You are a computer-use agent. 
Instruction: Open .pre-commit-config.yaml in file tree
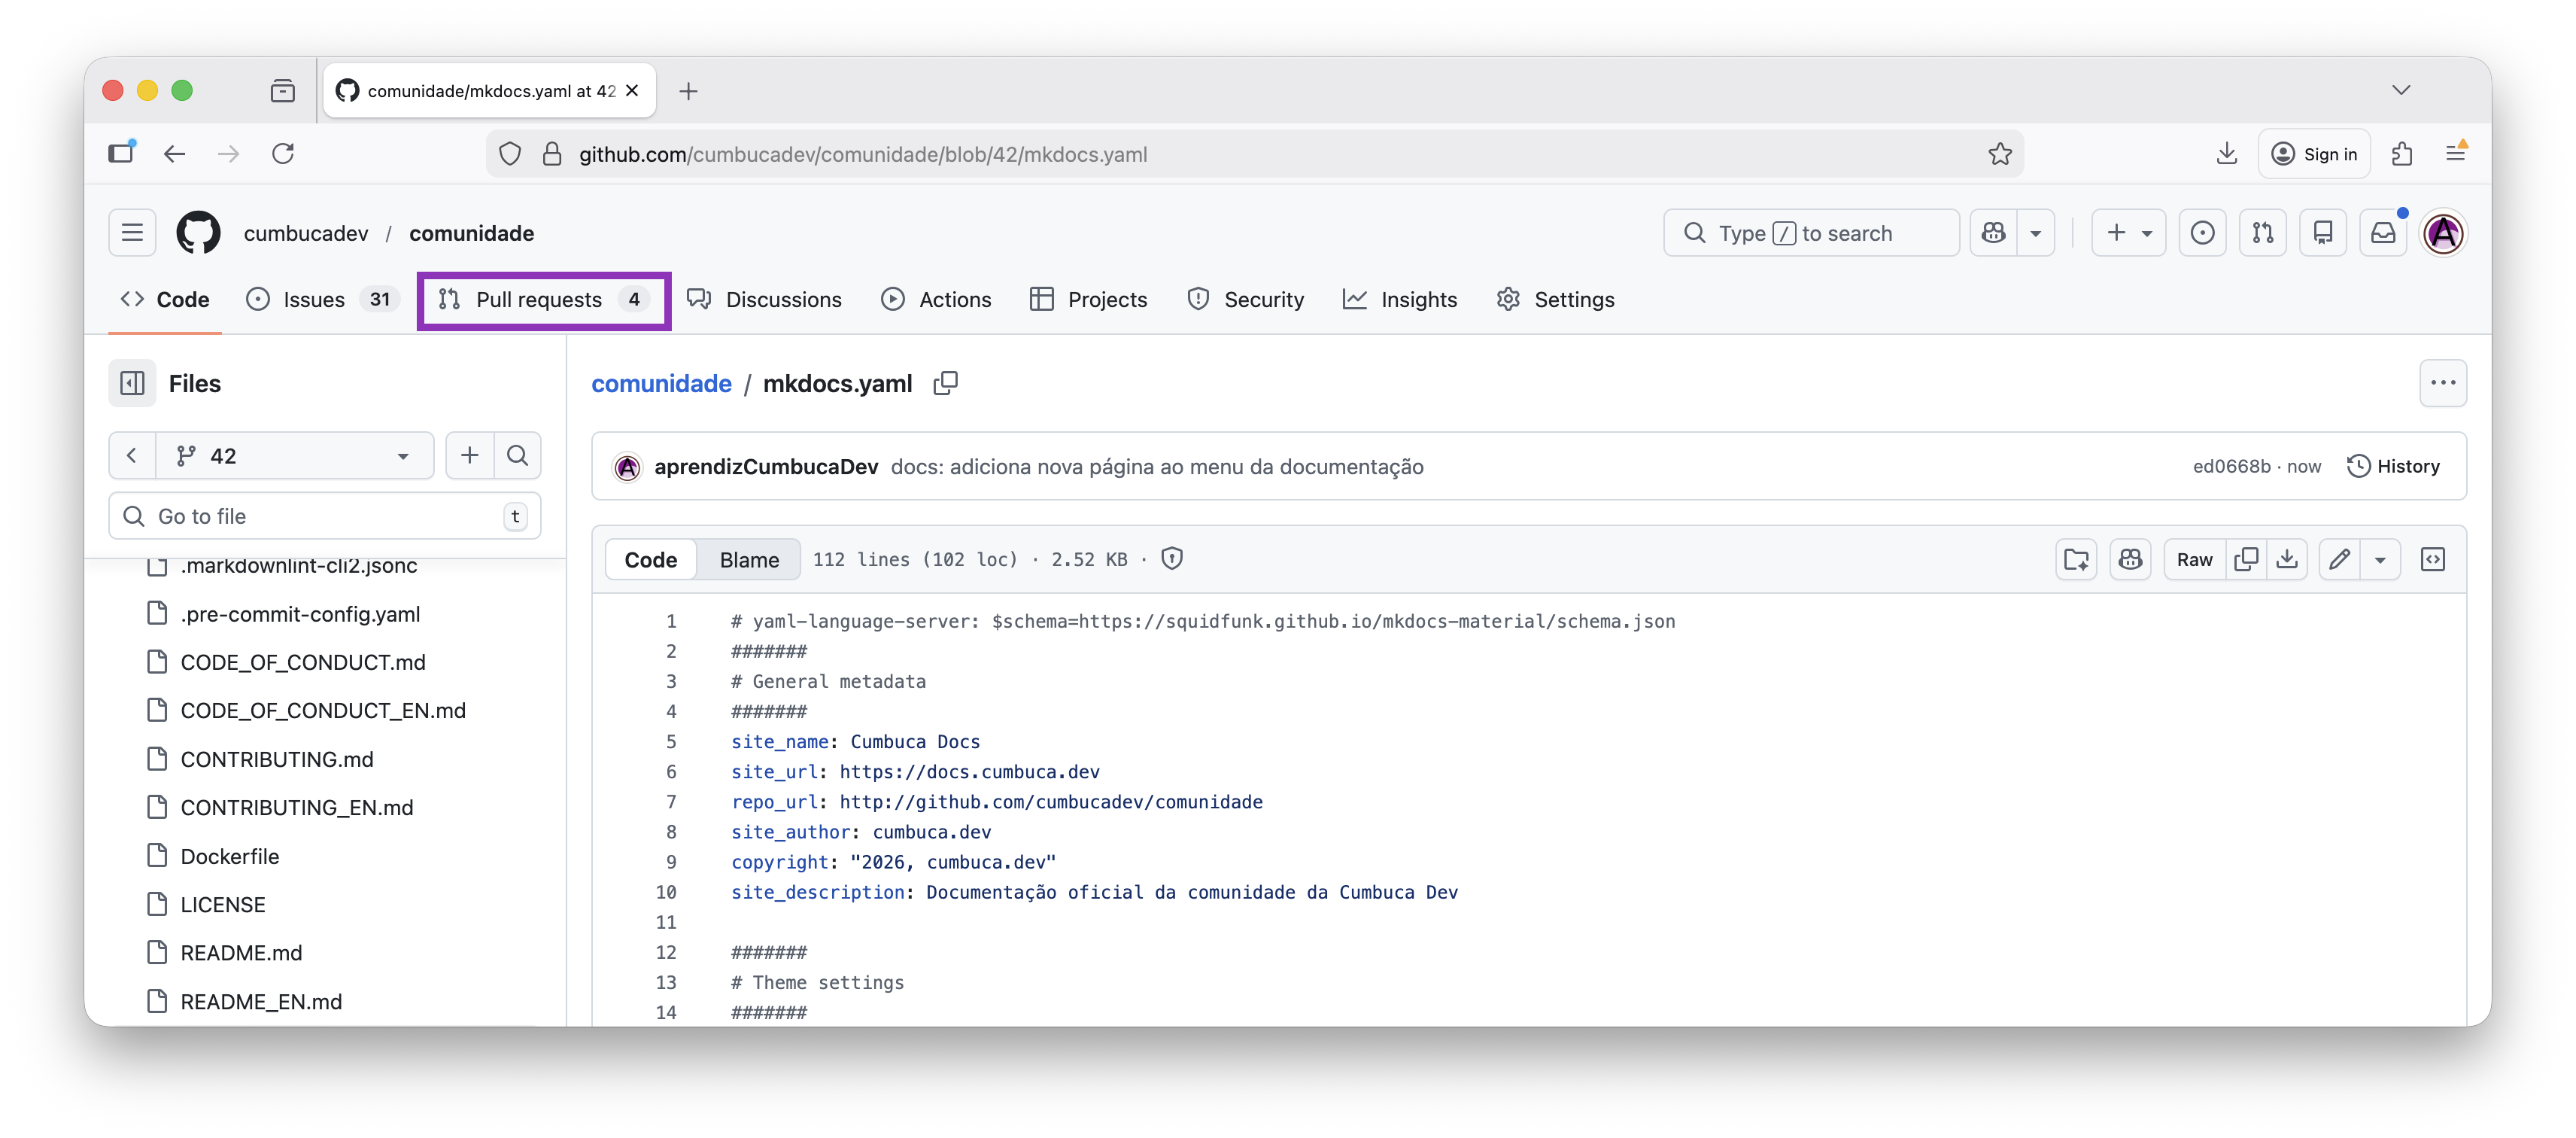299,614
